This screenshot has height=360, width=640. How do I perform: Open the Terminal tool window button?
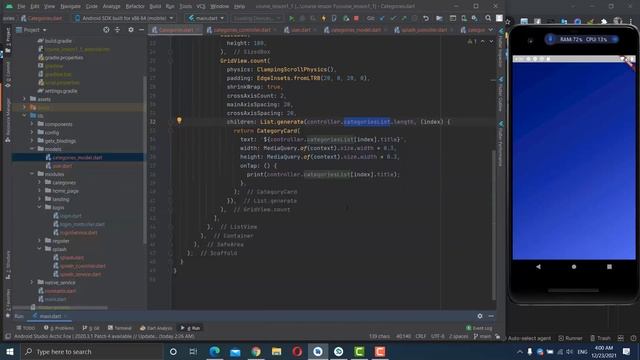click(120, 328)
